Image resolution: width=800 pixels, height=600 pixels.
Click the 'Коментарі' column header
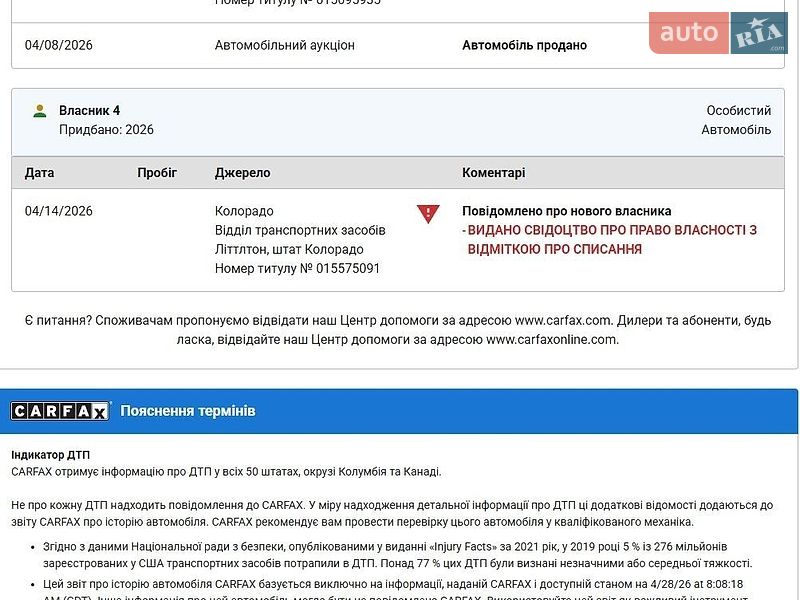(493, 172)
